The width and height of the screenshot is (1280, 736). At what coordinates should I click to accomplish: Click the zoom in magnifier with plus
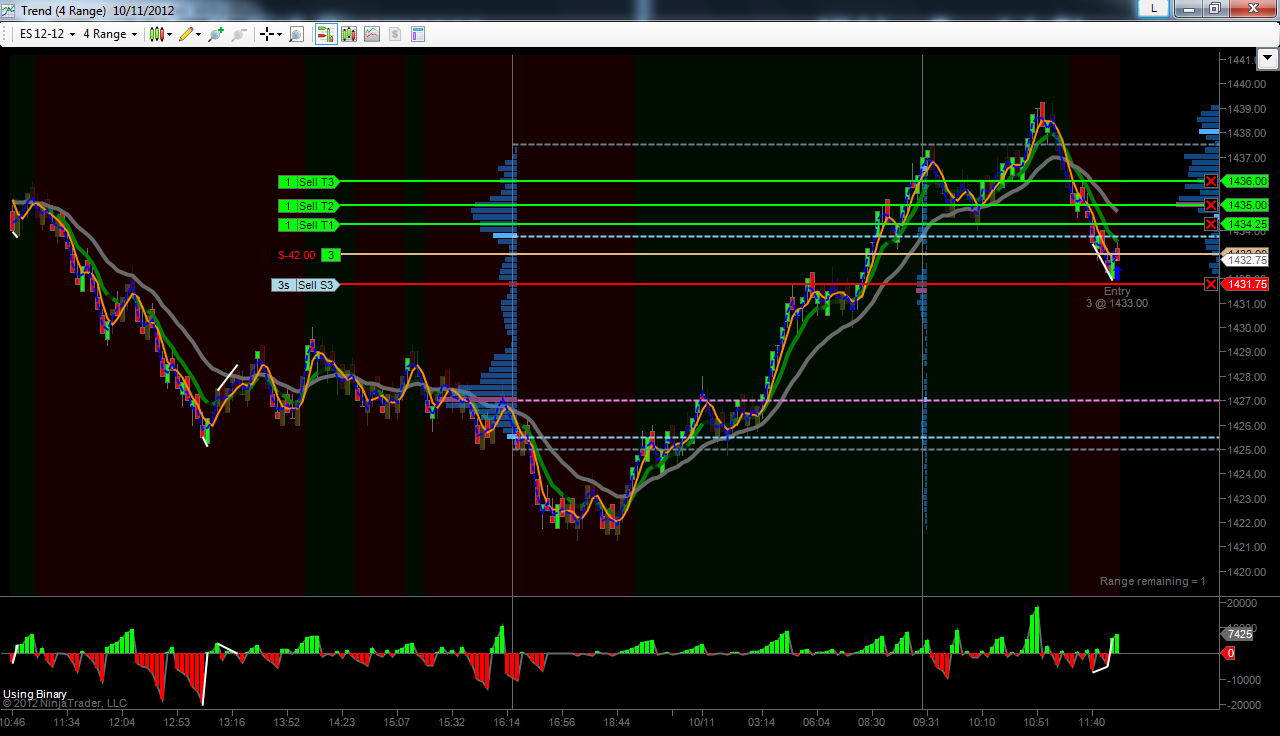point(215,34)
